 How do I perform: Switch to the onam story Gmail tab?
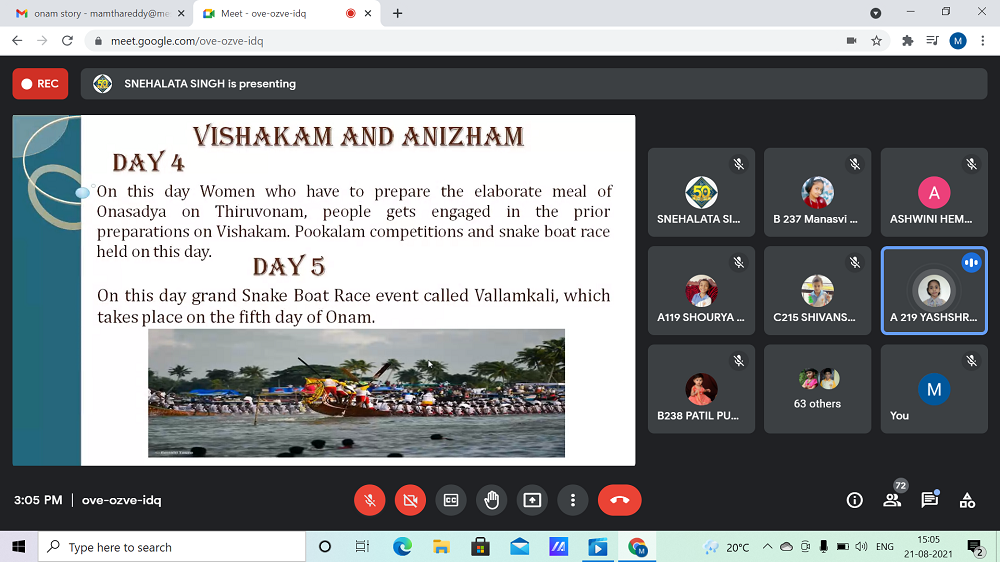click(90, 14)
